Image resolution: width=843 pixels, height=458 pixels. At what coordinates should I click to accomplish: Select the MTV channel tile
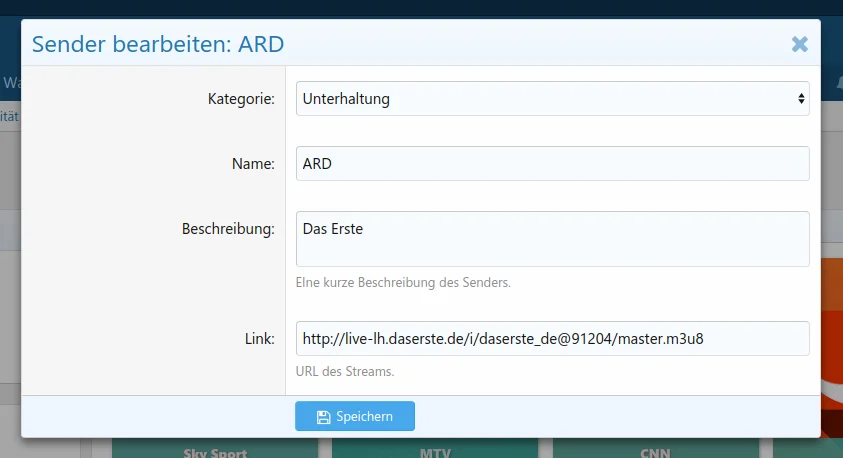435,451
